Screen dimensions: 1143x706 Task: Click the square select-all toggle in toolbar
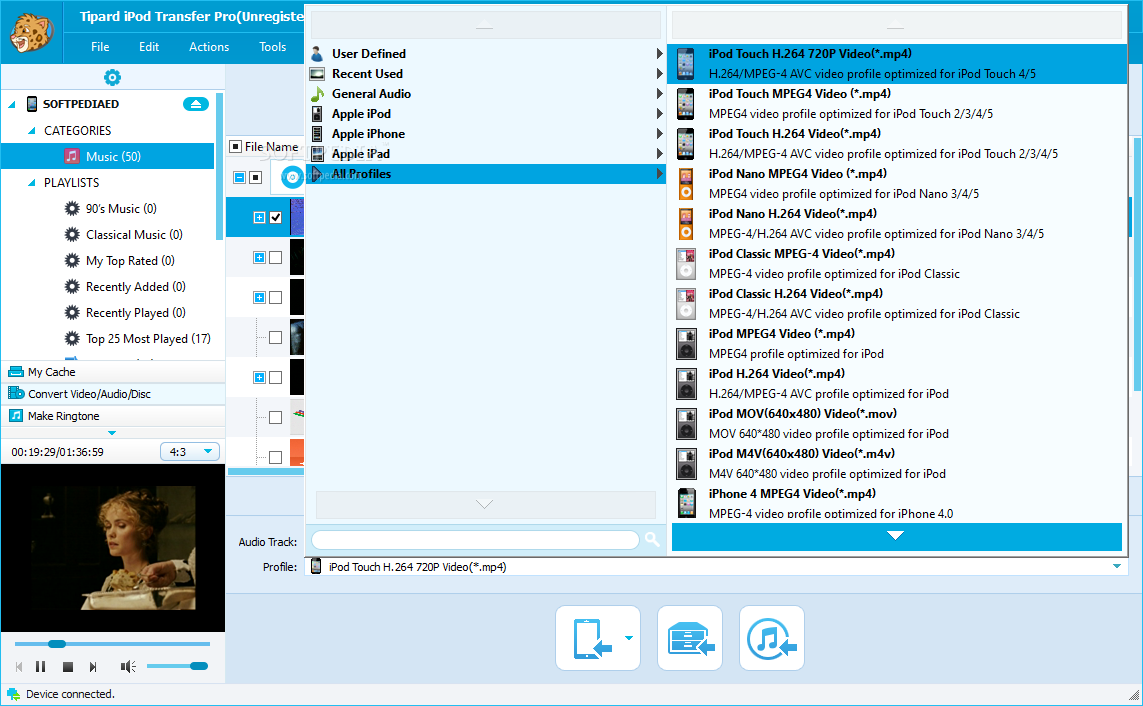(255, 177)
